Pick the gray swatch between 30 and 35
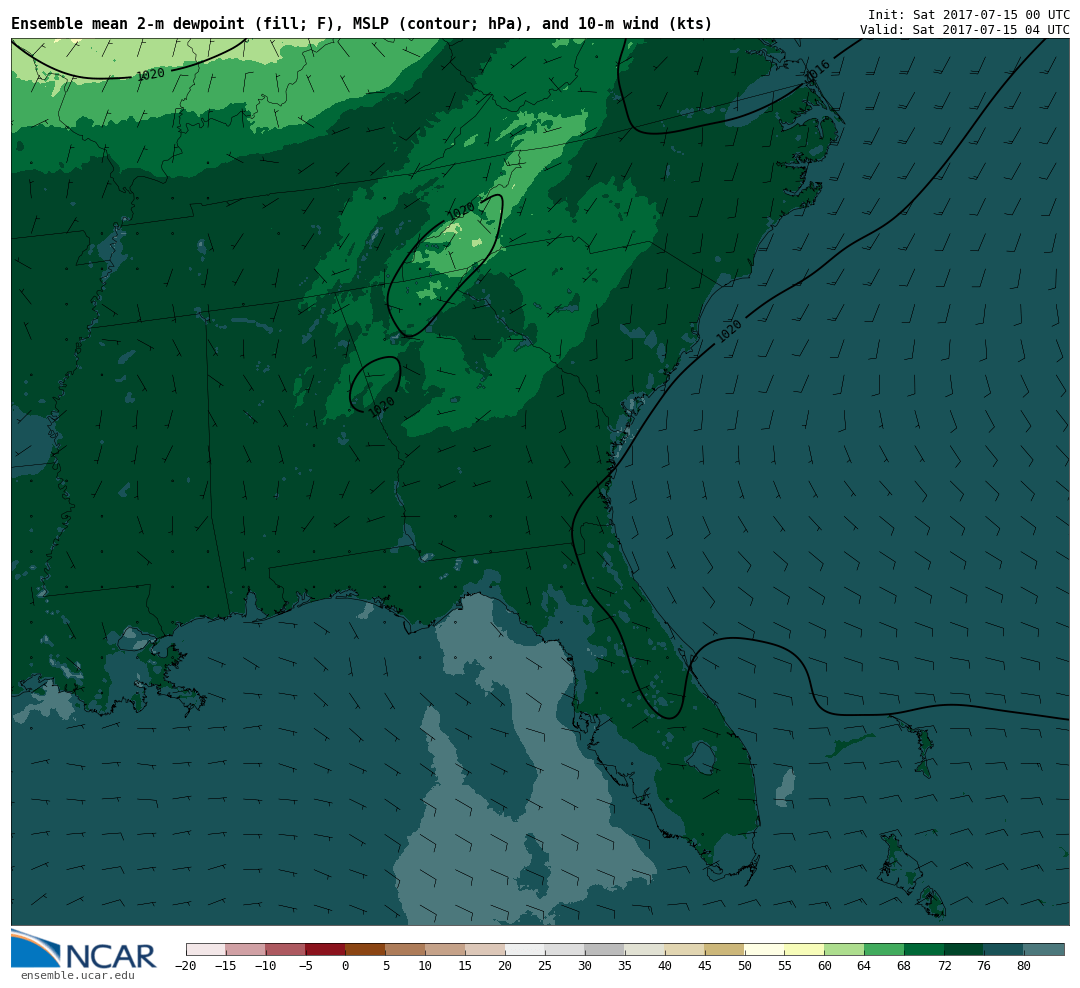The height and width of the screenshot is (988, 1080). (x=605, y=949)
